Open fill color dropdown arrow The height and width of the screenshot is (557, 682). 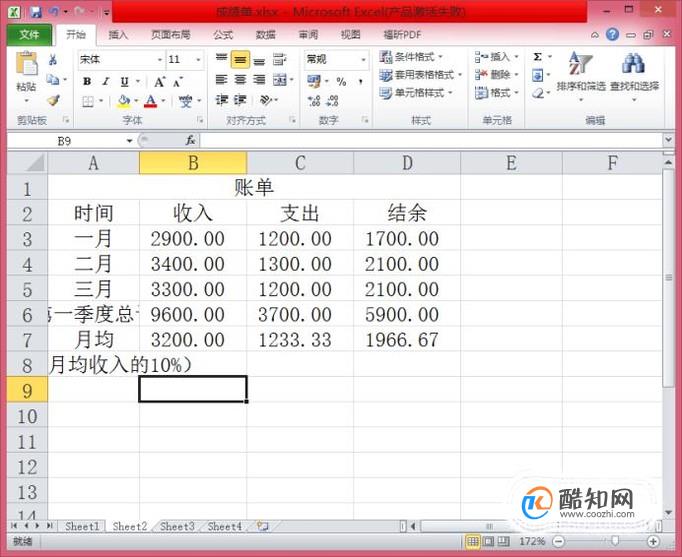(136, 101)
